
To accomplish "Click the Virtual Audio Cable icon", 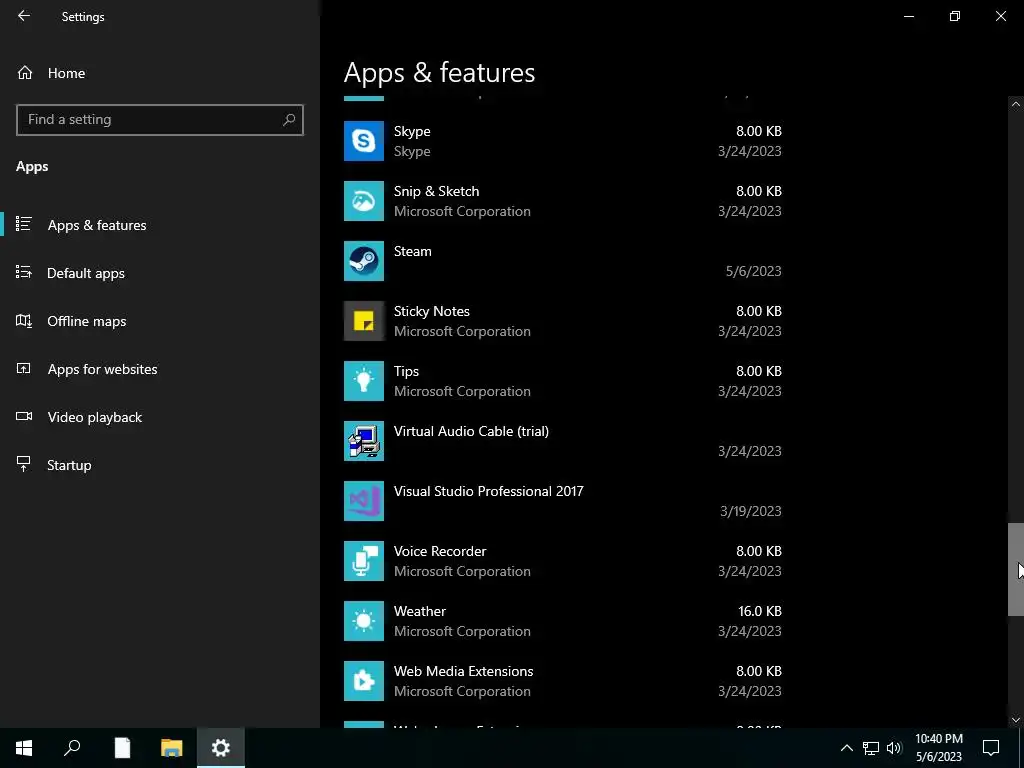I will (364, 441).
